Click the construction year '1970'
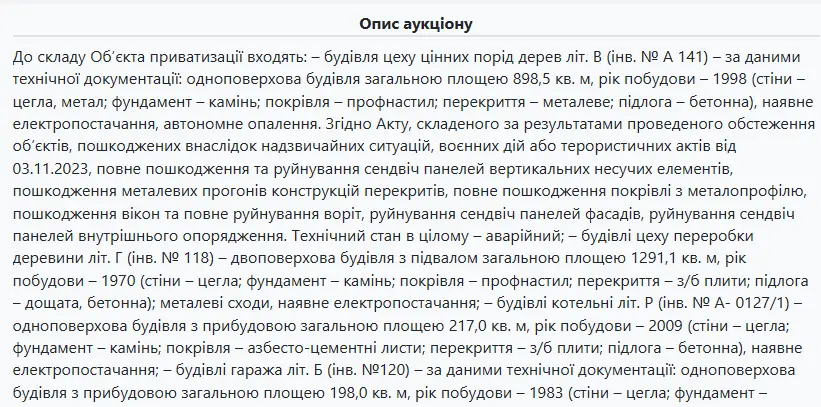Viewport: 821px width, 407px height. [121, 281]
